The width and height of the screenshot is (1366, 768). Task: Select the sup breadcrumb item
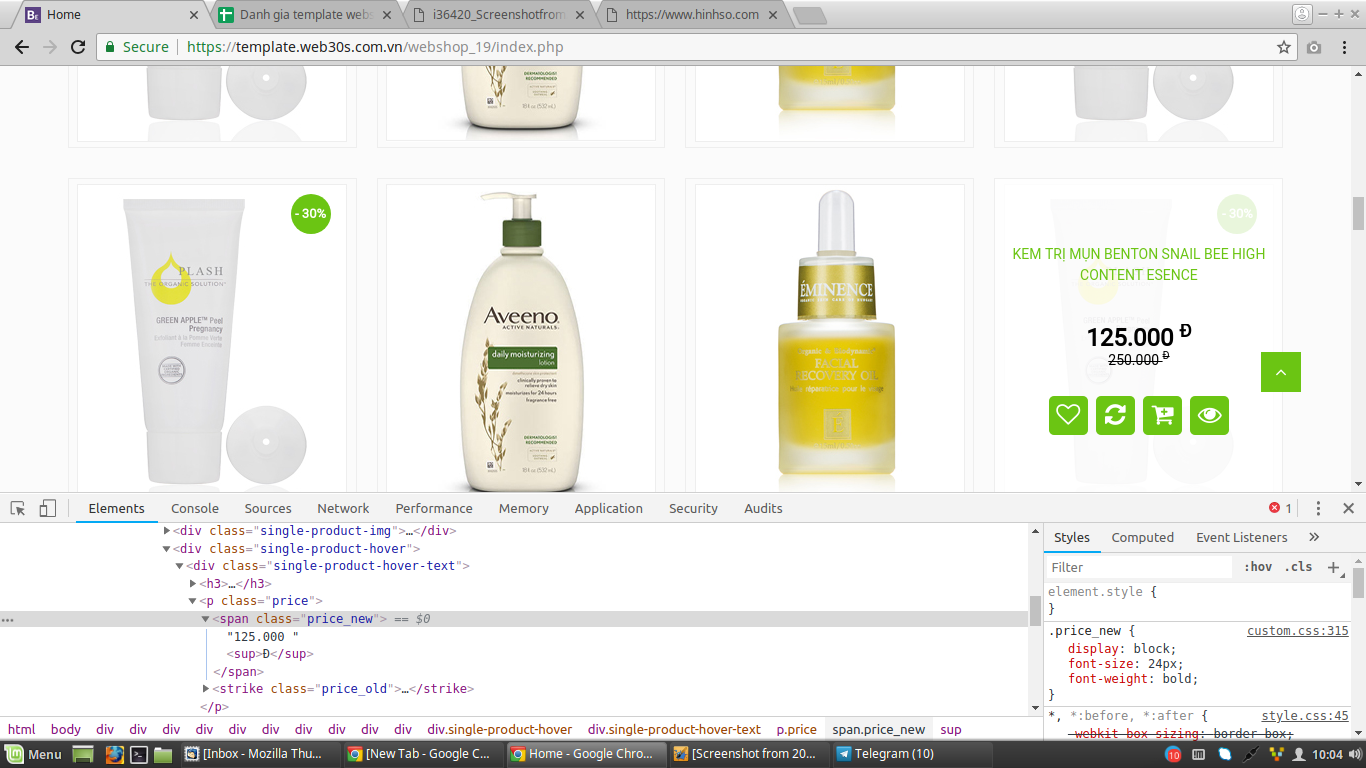point(951,730)
